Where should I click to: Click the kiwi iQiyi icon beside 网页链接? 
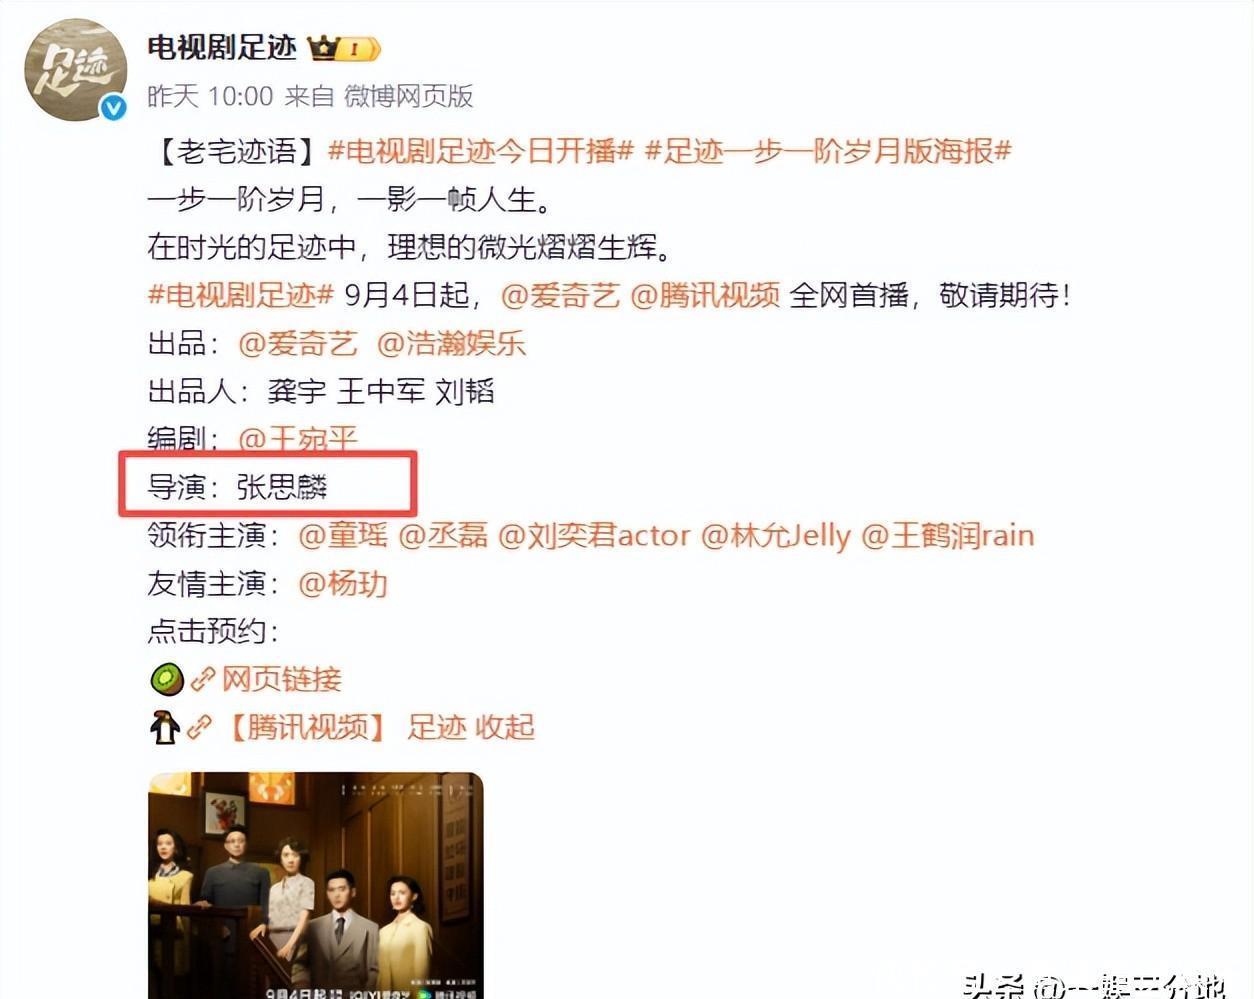click(167, 679)
